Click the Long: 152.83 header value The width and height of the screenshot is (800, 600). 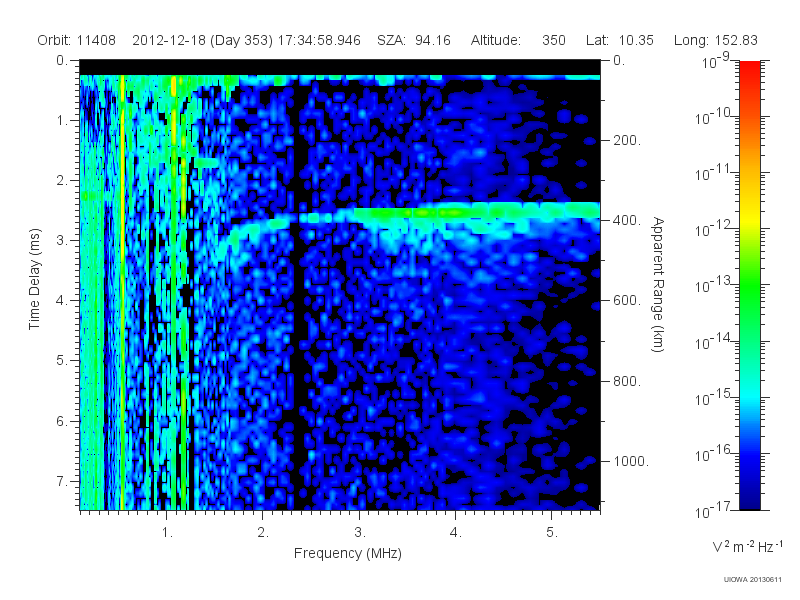[715, 40]
